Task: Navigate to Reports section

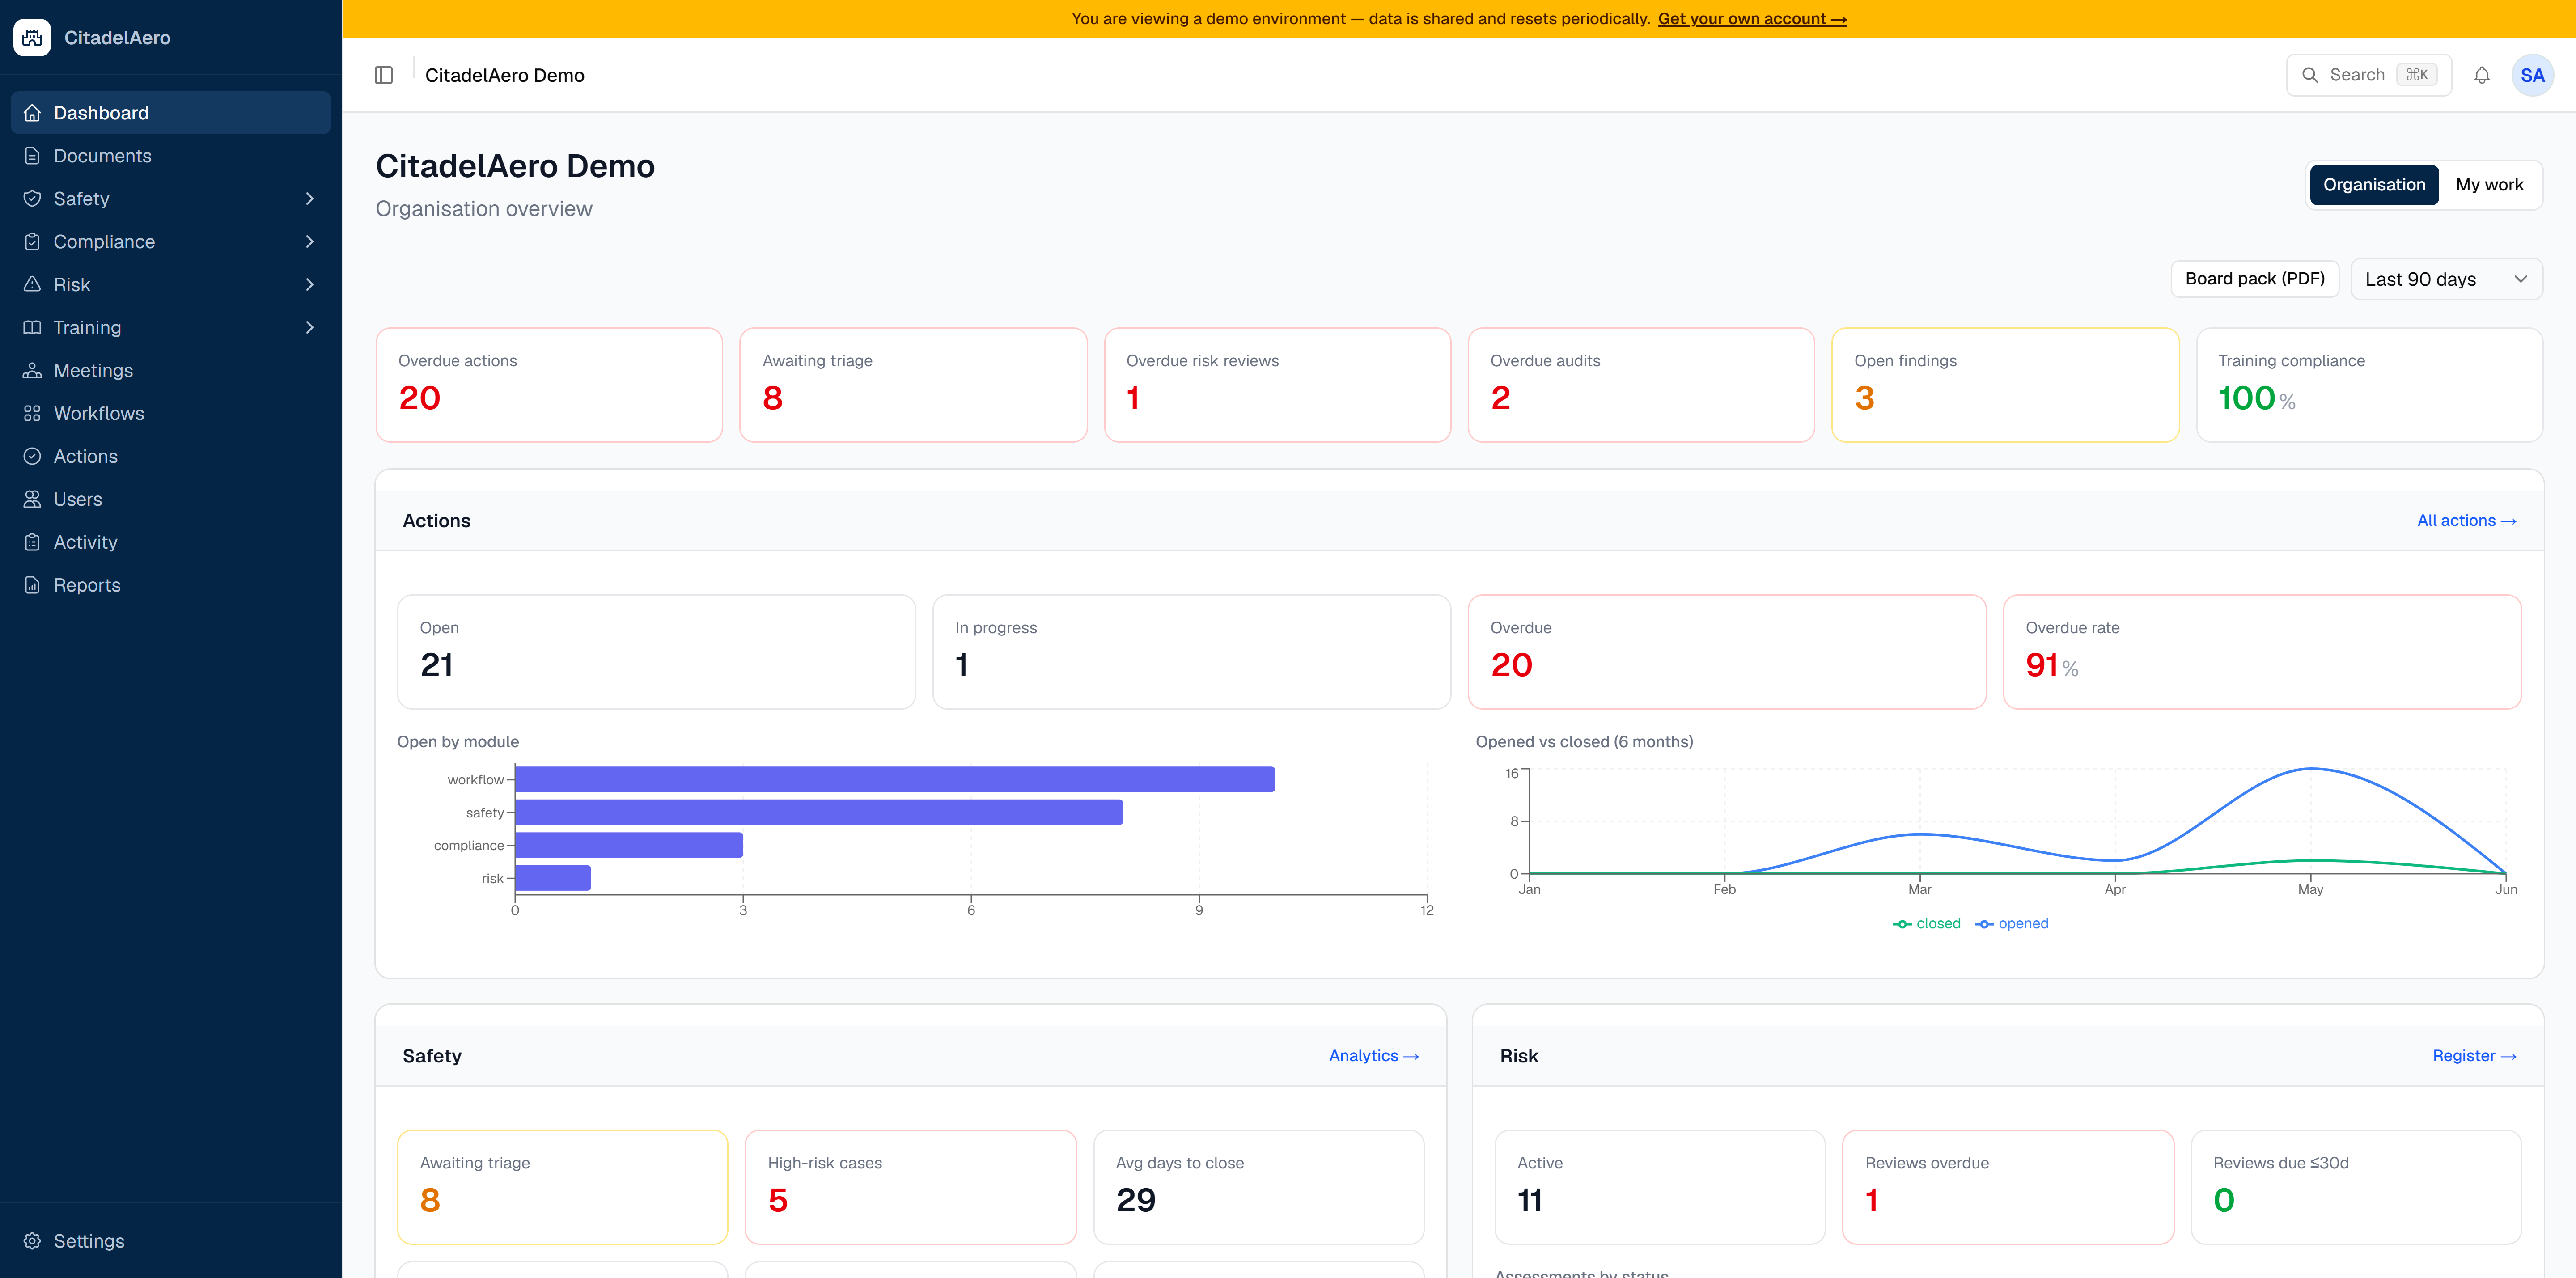Action: pos(171,586)
